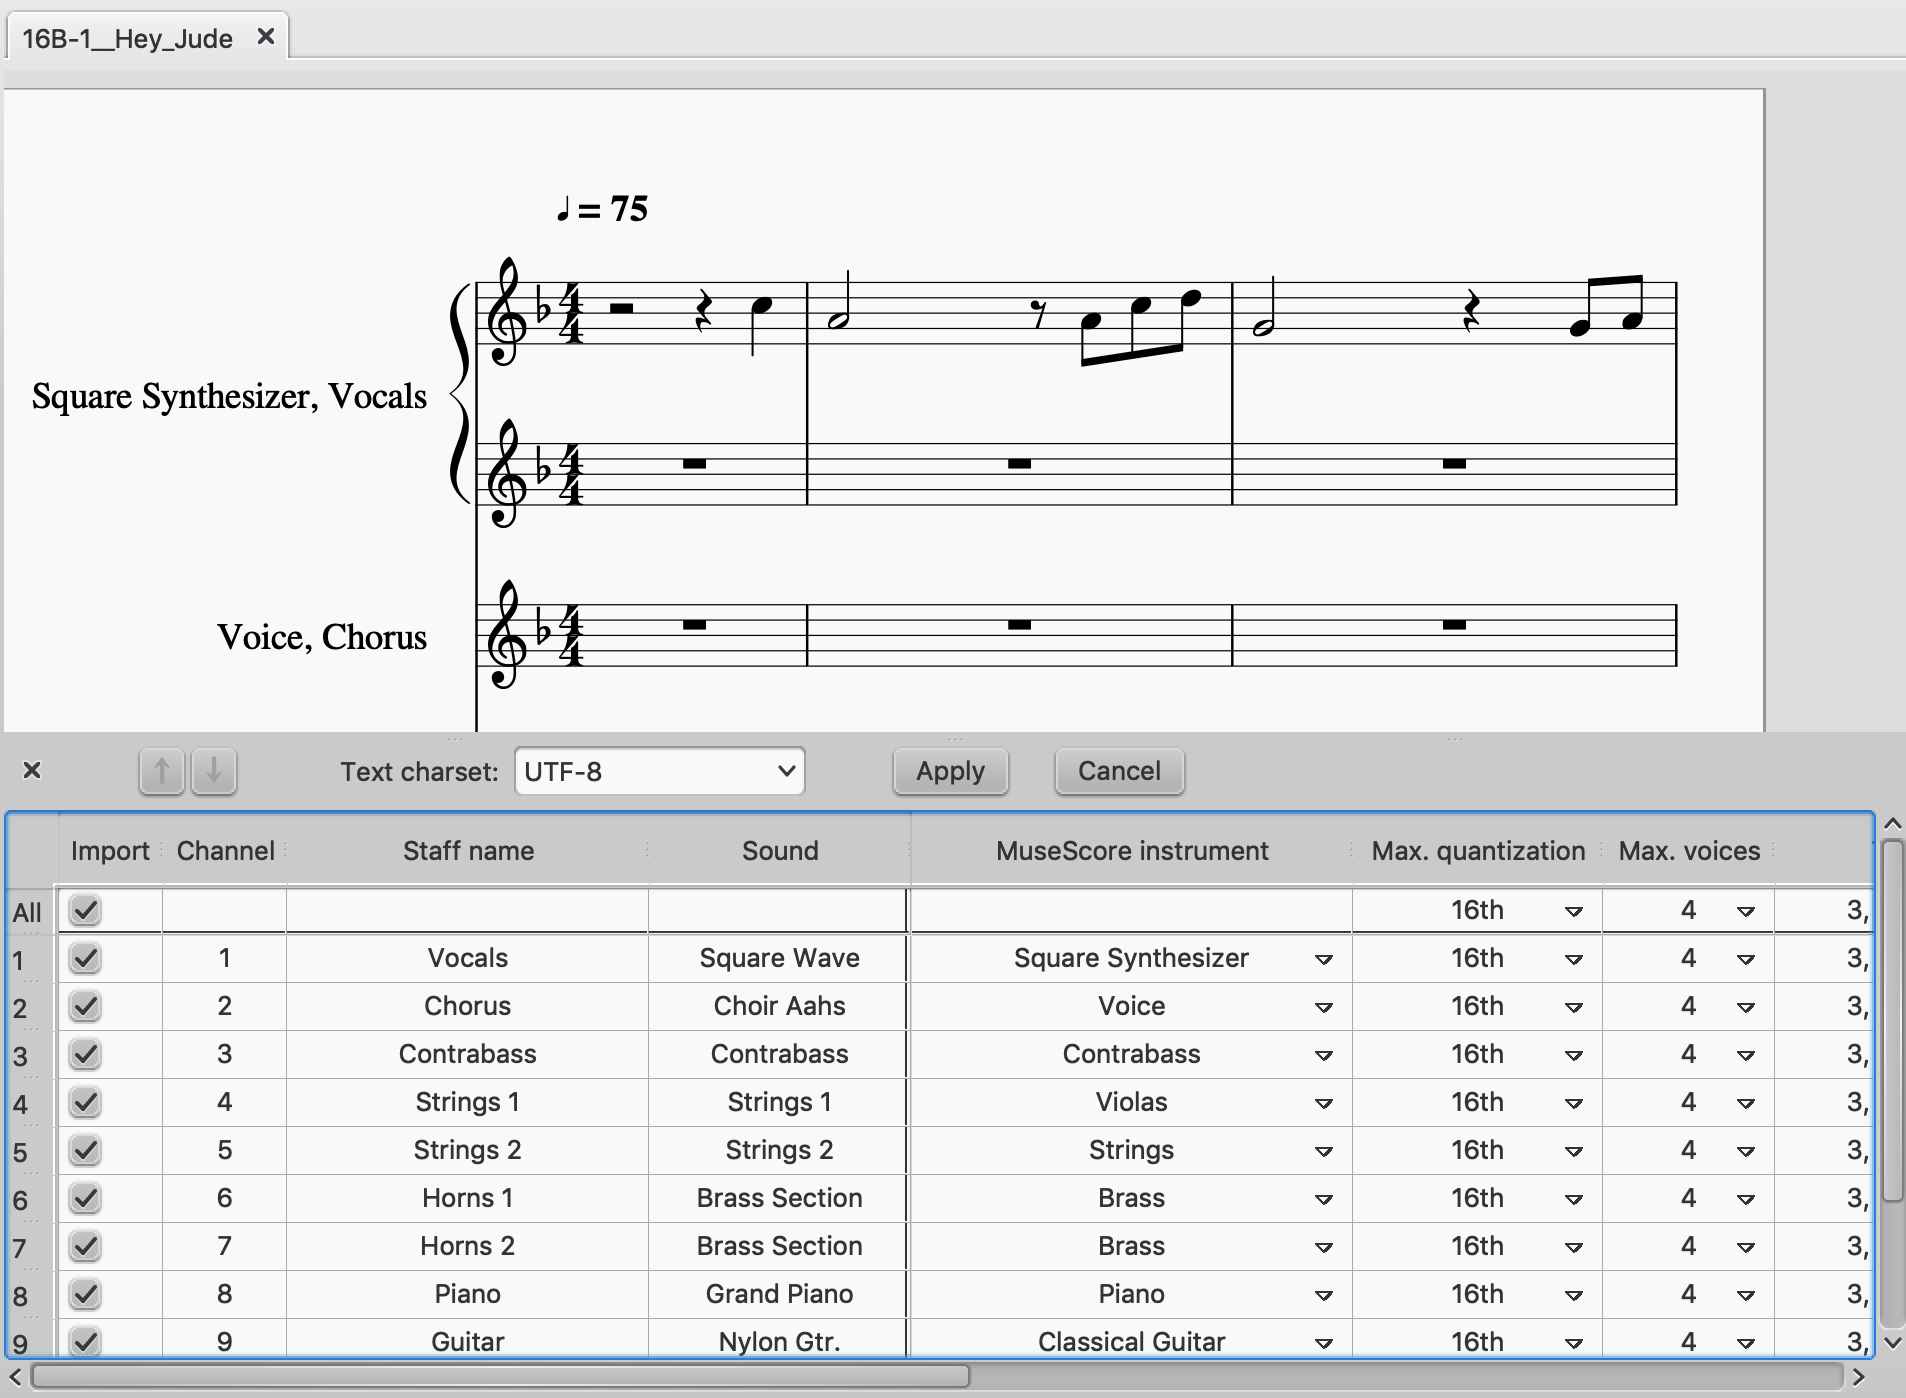The width and height of the screenshot is (1906, 1398).
Task: Select the All row header
Action: [32, 910]
